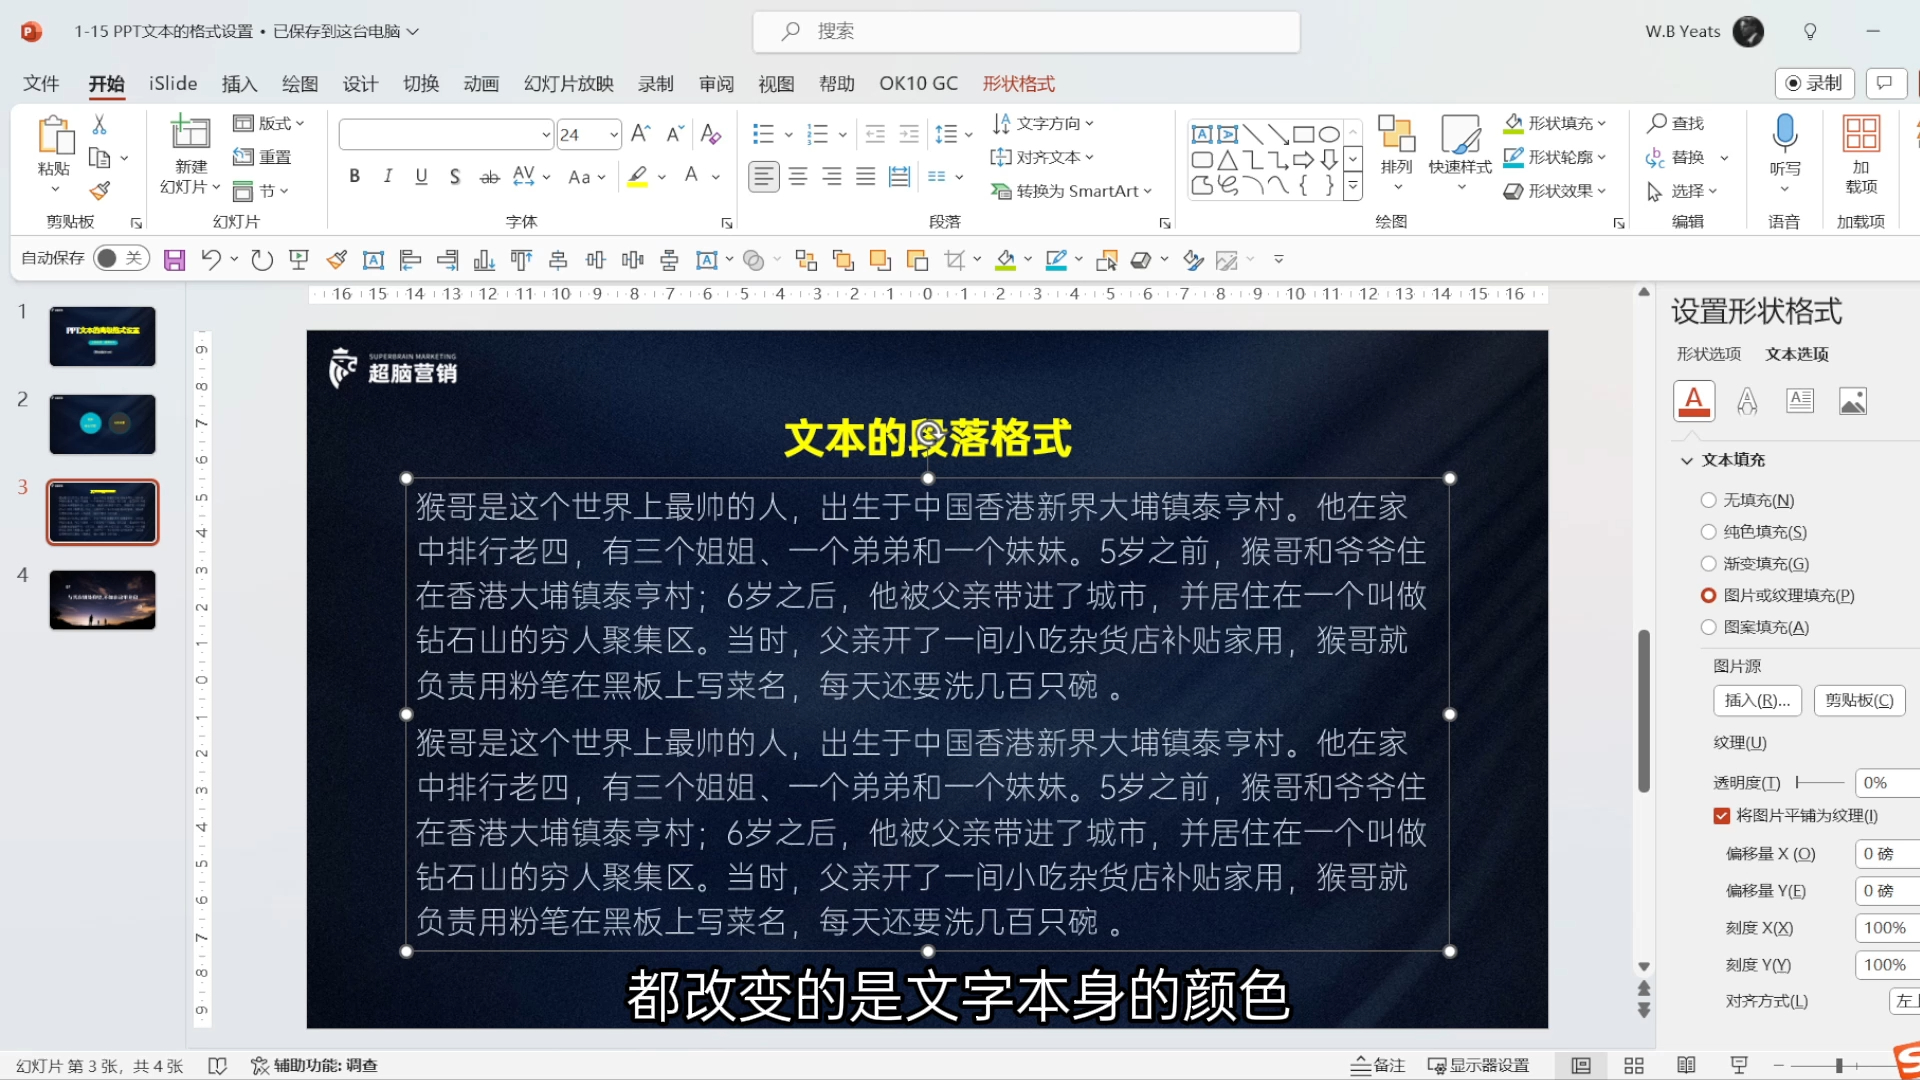The width and height of the screenshot is (1920, 1080).
Task: Select the 渐变填充 radio option
Action: [x=1708, y=564]
